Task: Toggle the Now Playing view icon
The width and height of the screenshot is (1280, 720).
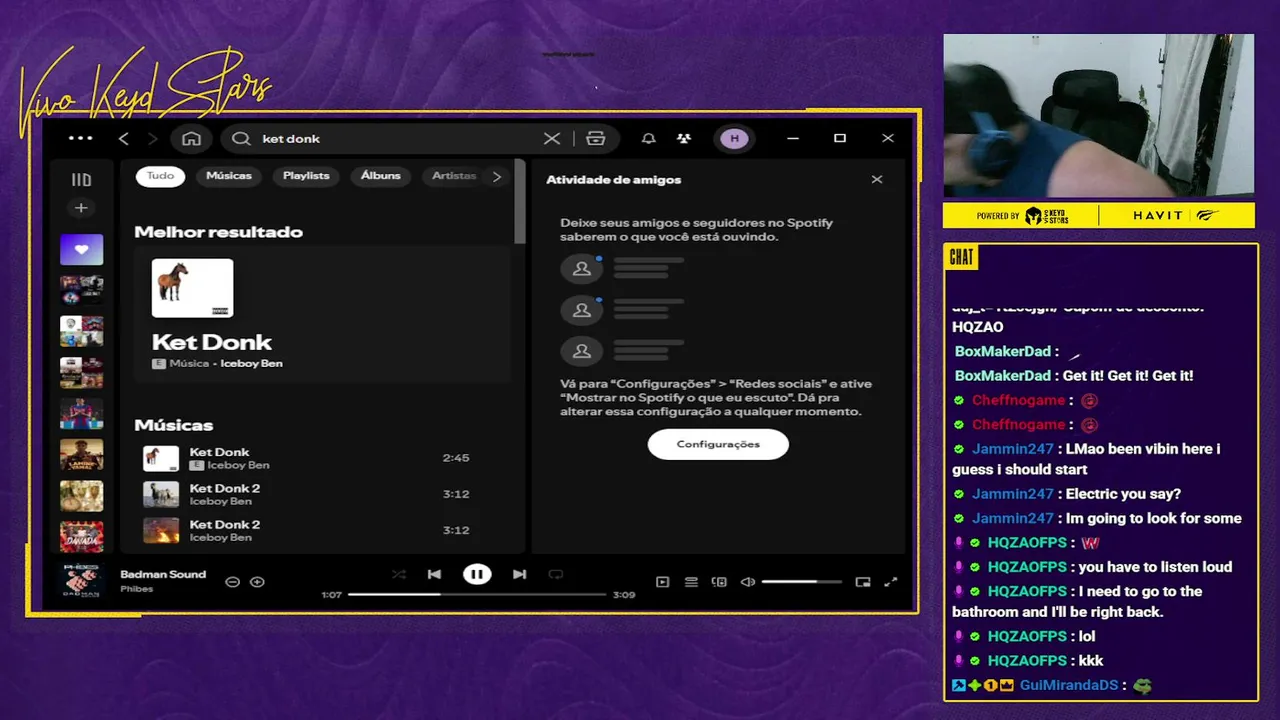Action: (662, 582)
